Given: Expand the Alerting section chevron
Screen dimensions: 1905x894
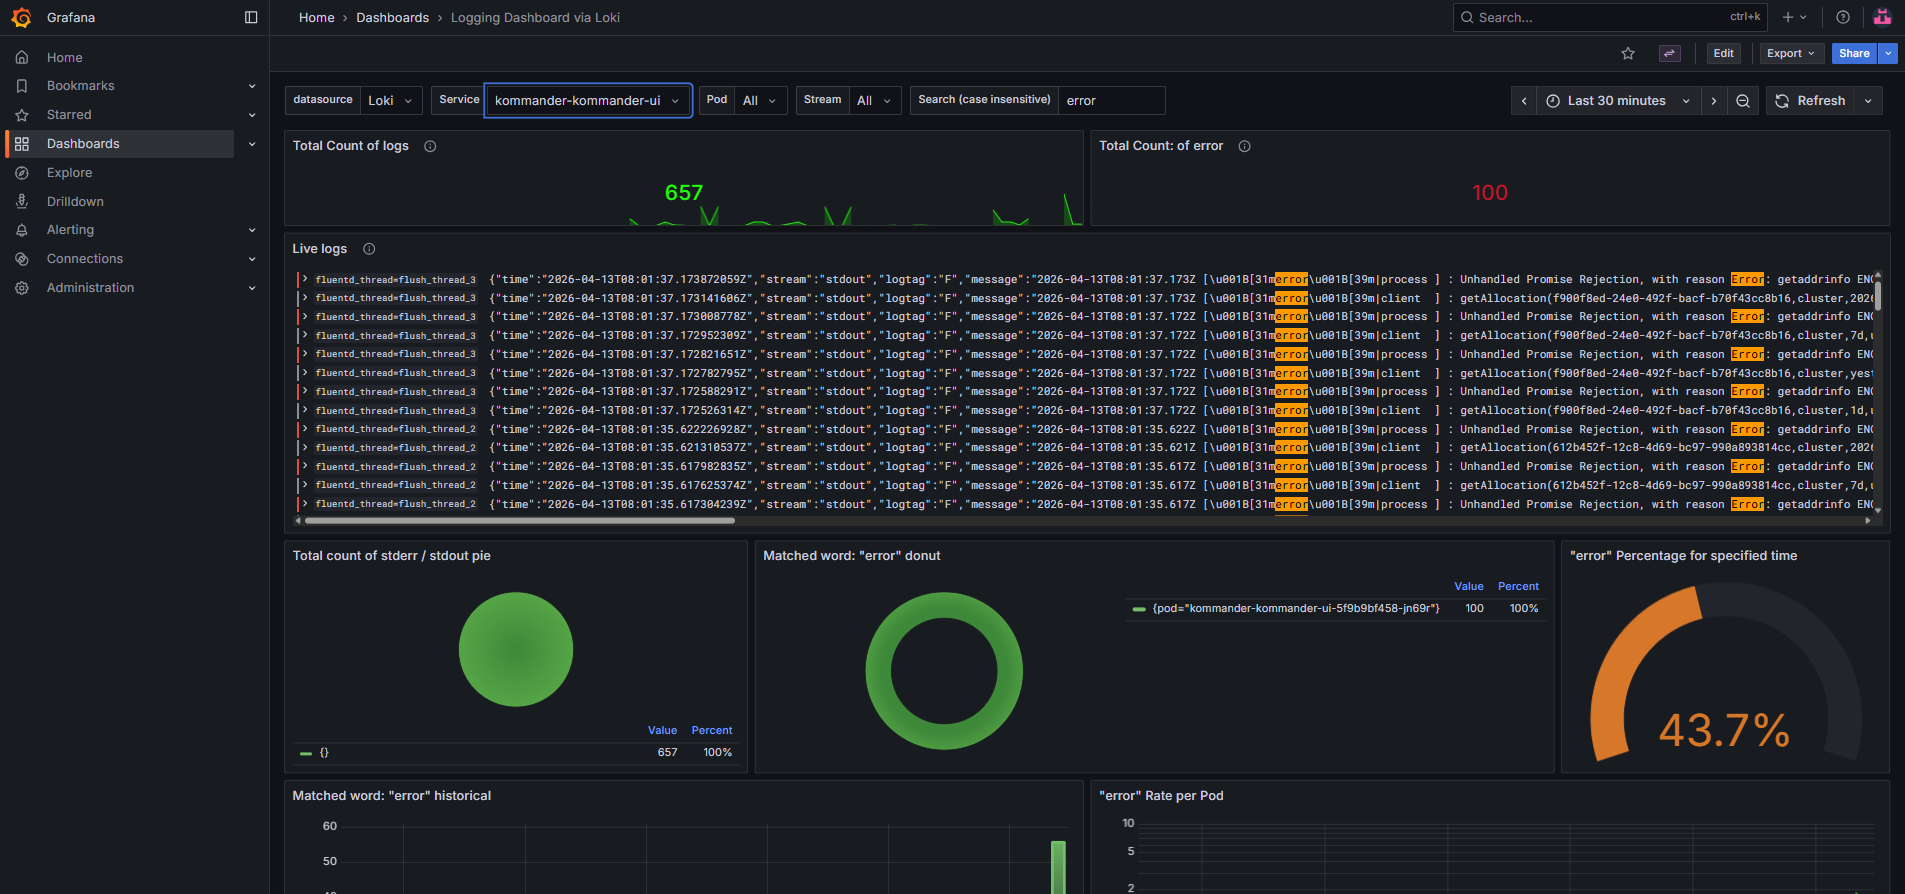Looking at the screenshot, I should pos(252,230).
